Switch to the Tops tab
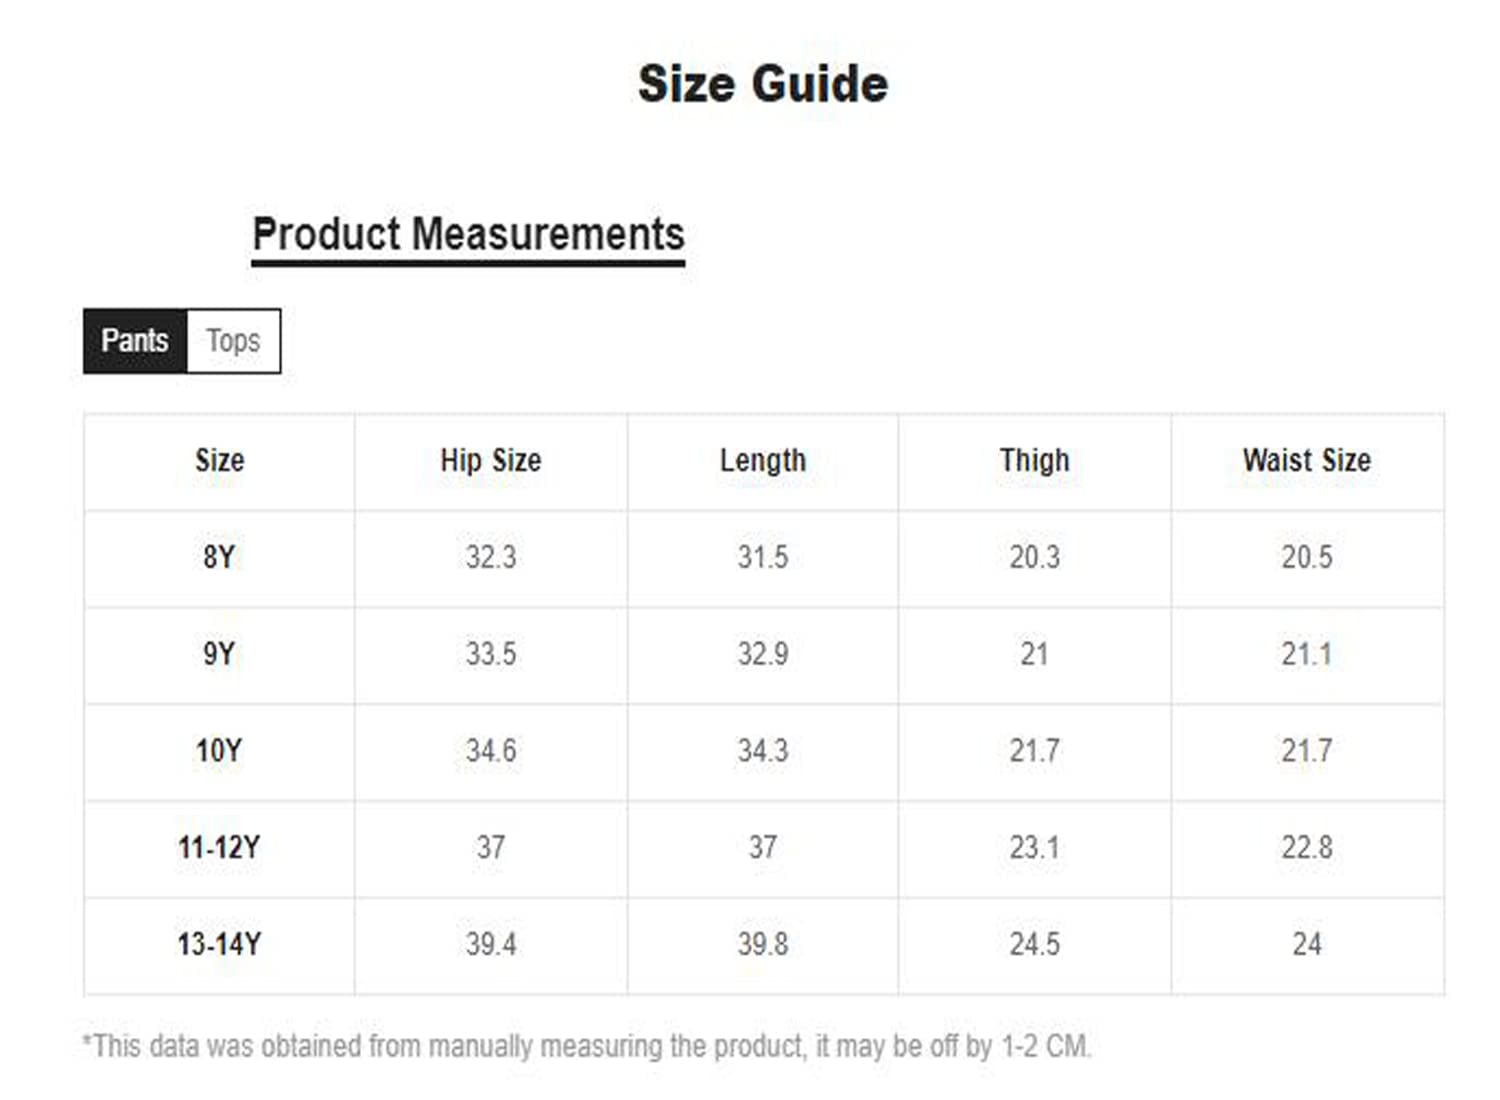This screenshot has width=1500, height=1100. click(234, 341)
